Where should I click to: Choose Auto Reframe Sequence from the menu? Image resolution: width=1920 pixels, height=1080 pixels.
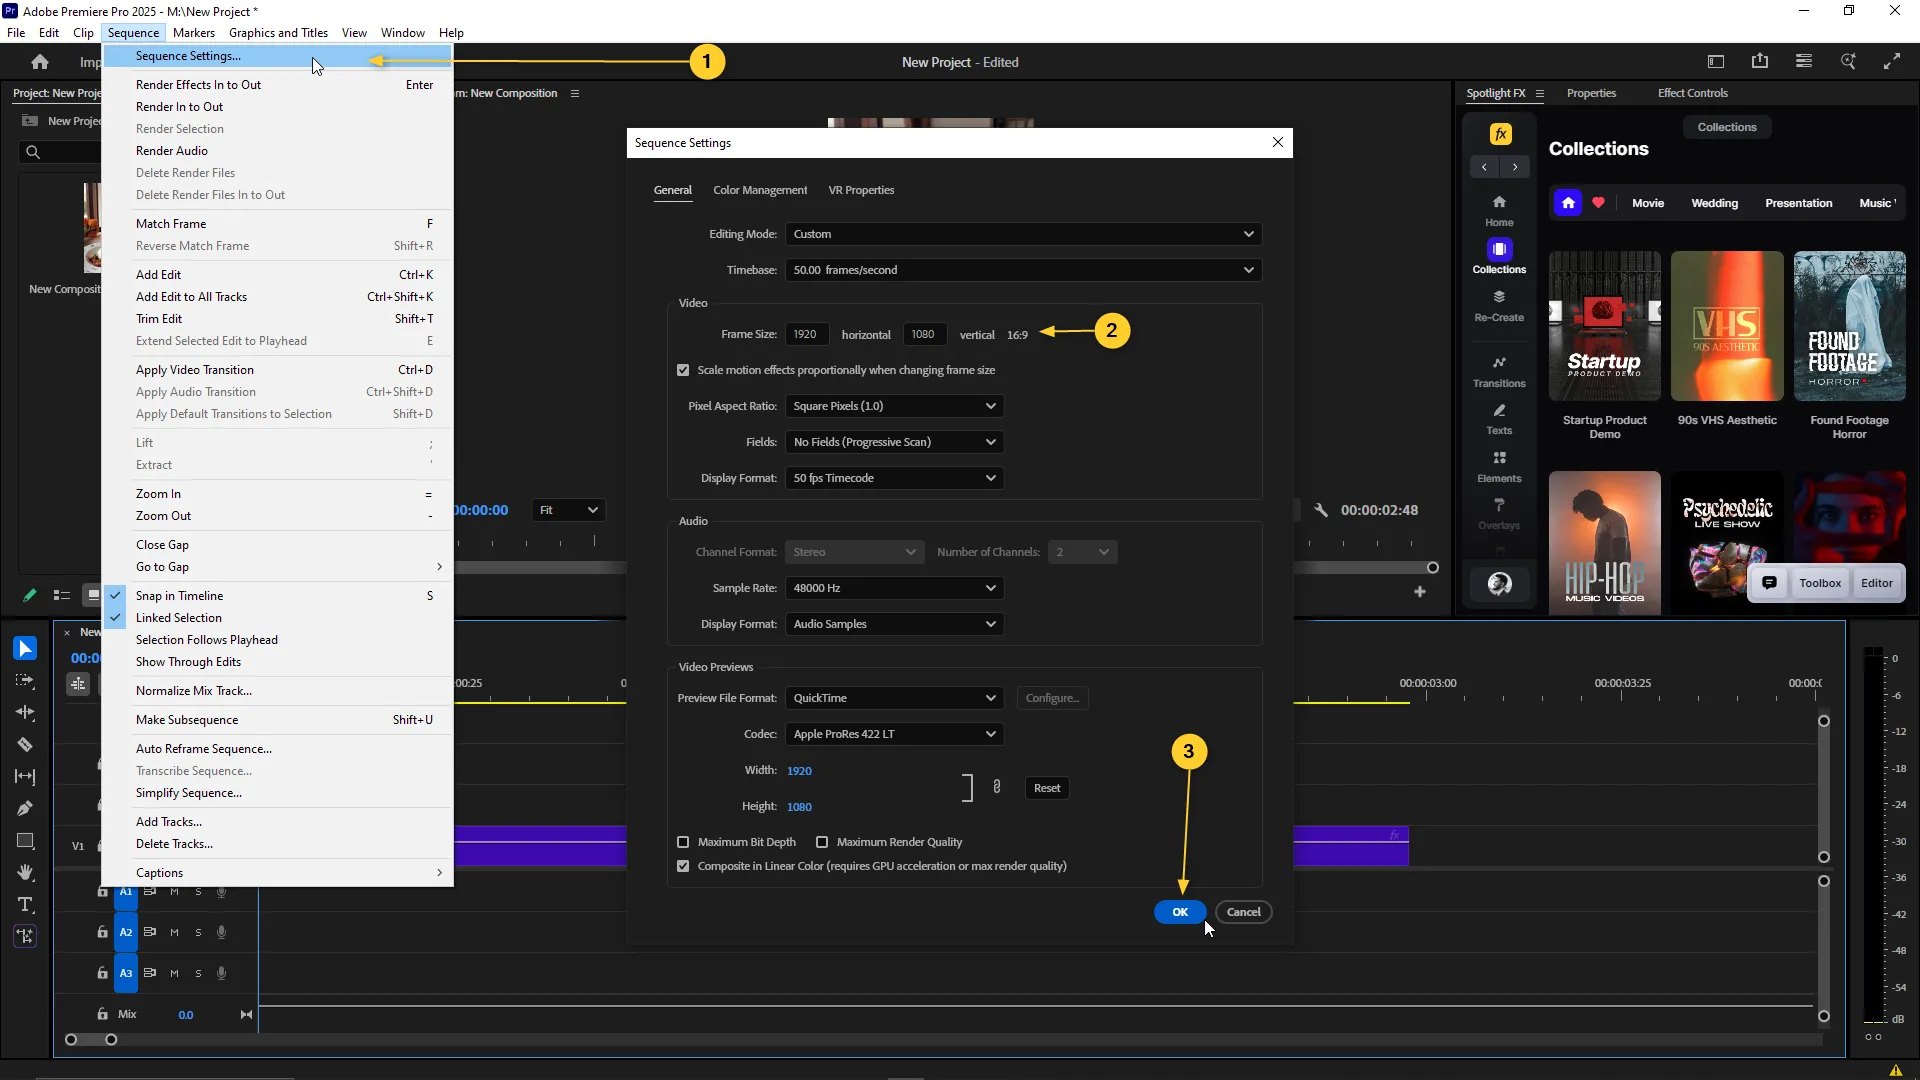204,749
